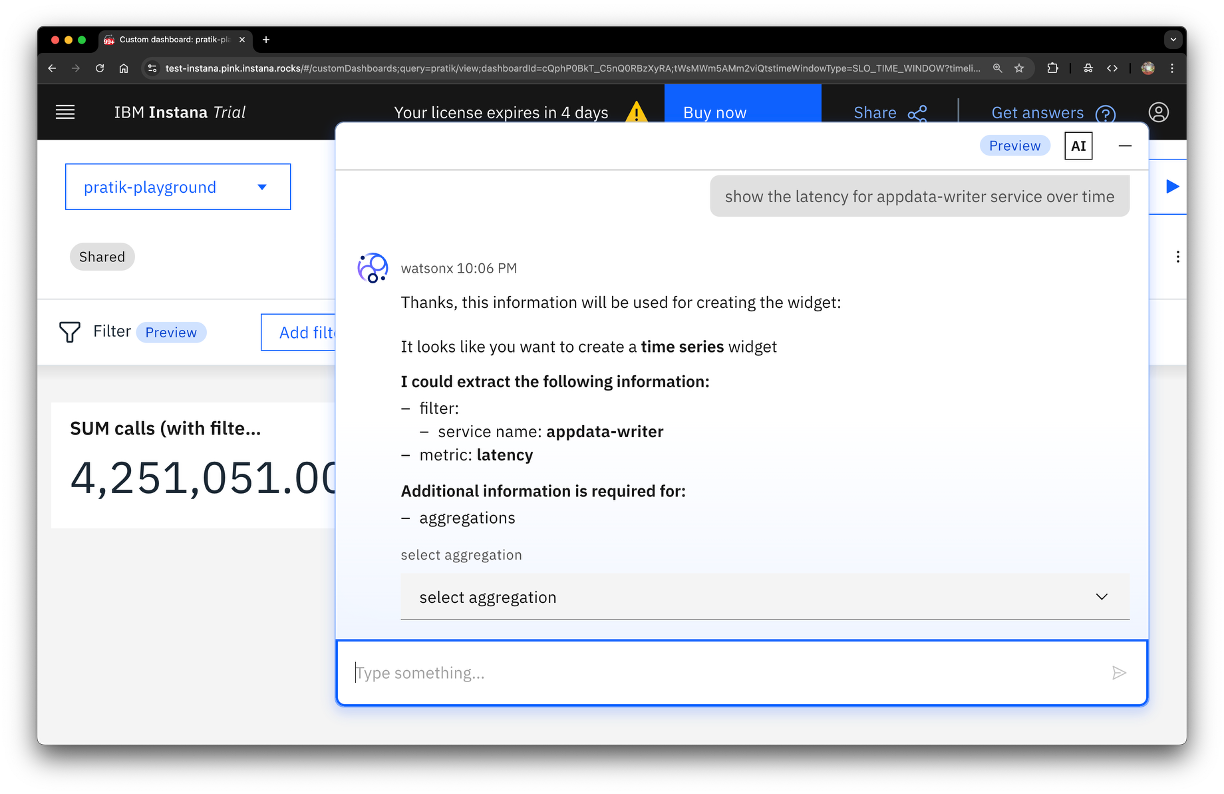The height and width of the screenshot is (794, 1224).
Task: Click the zoom magnifier icon in address bar
Action: 997,68
